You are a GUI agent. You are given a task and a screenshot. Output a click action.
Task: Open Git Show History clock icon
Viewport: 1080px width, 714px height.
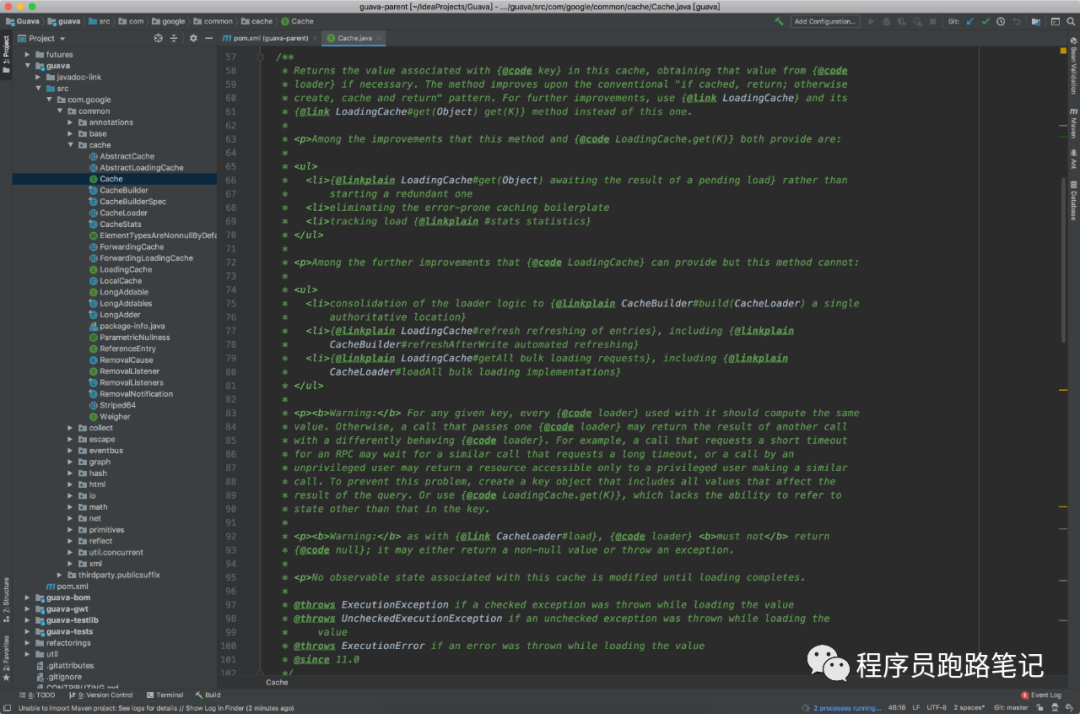(x=1001, y=21)
